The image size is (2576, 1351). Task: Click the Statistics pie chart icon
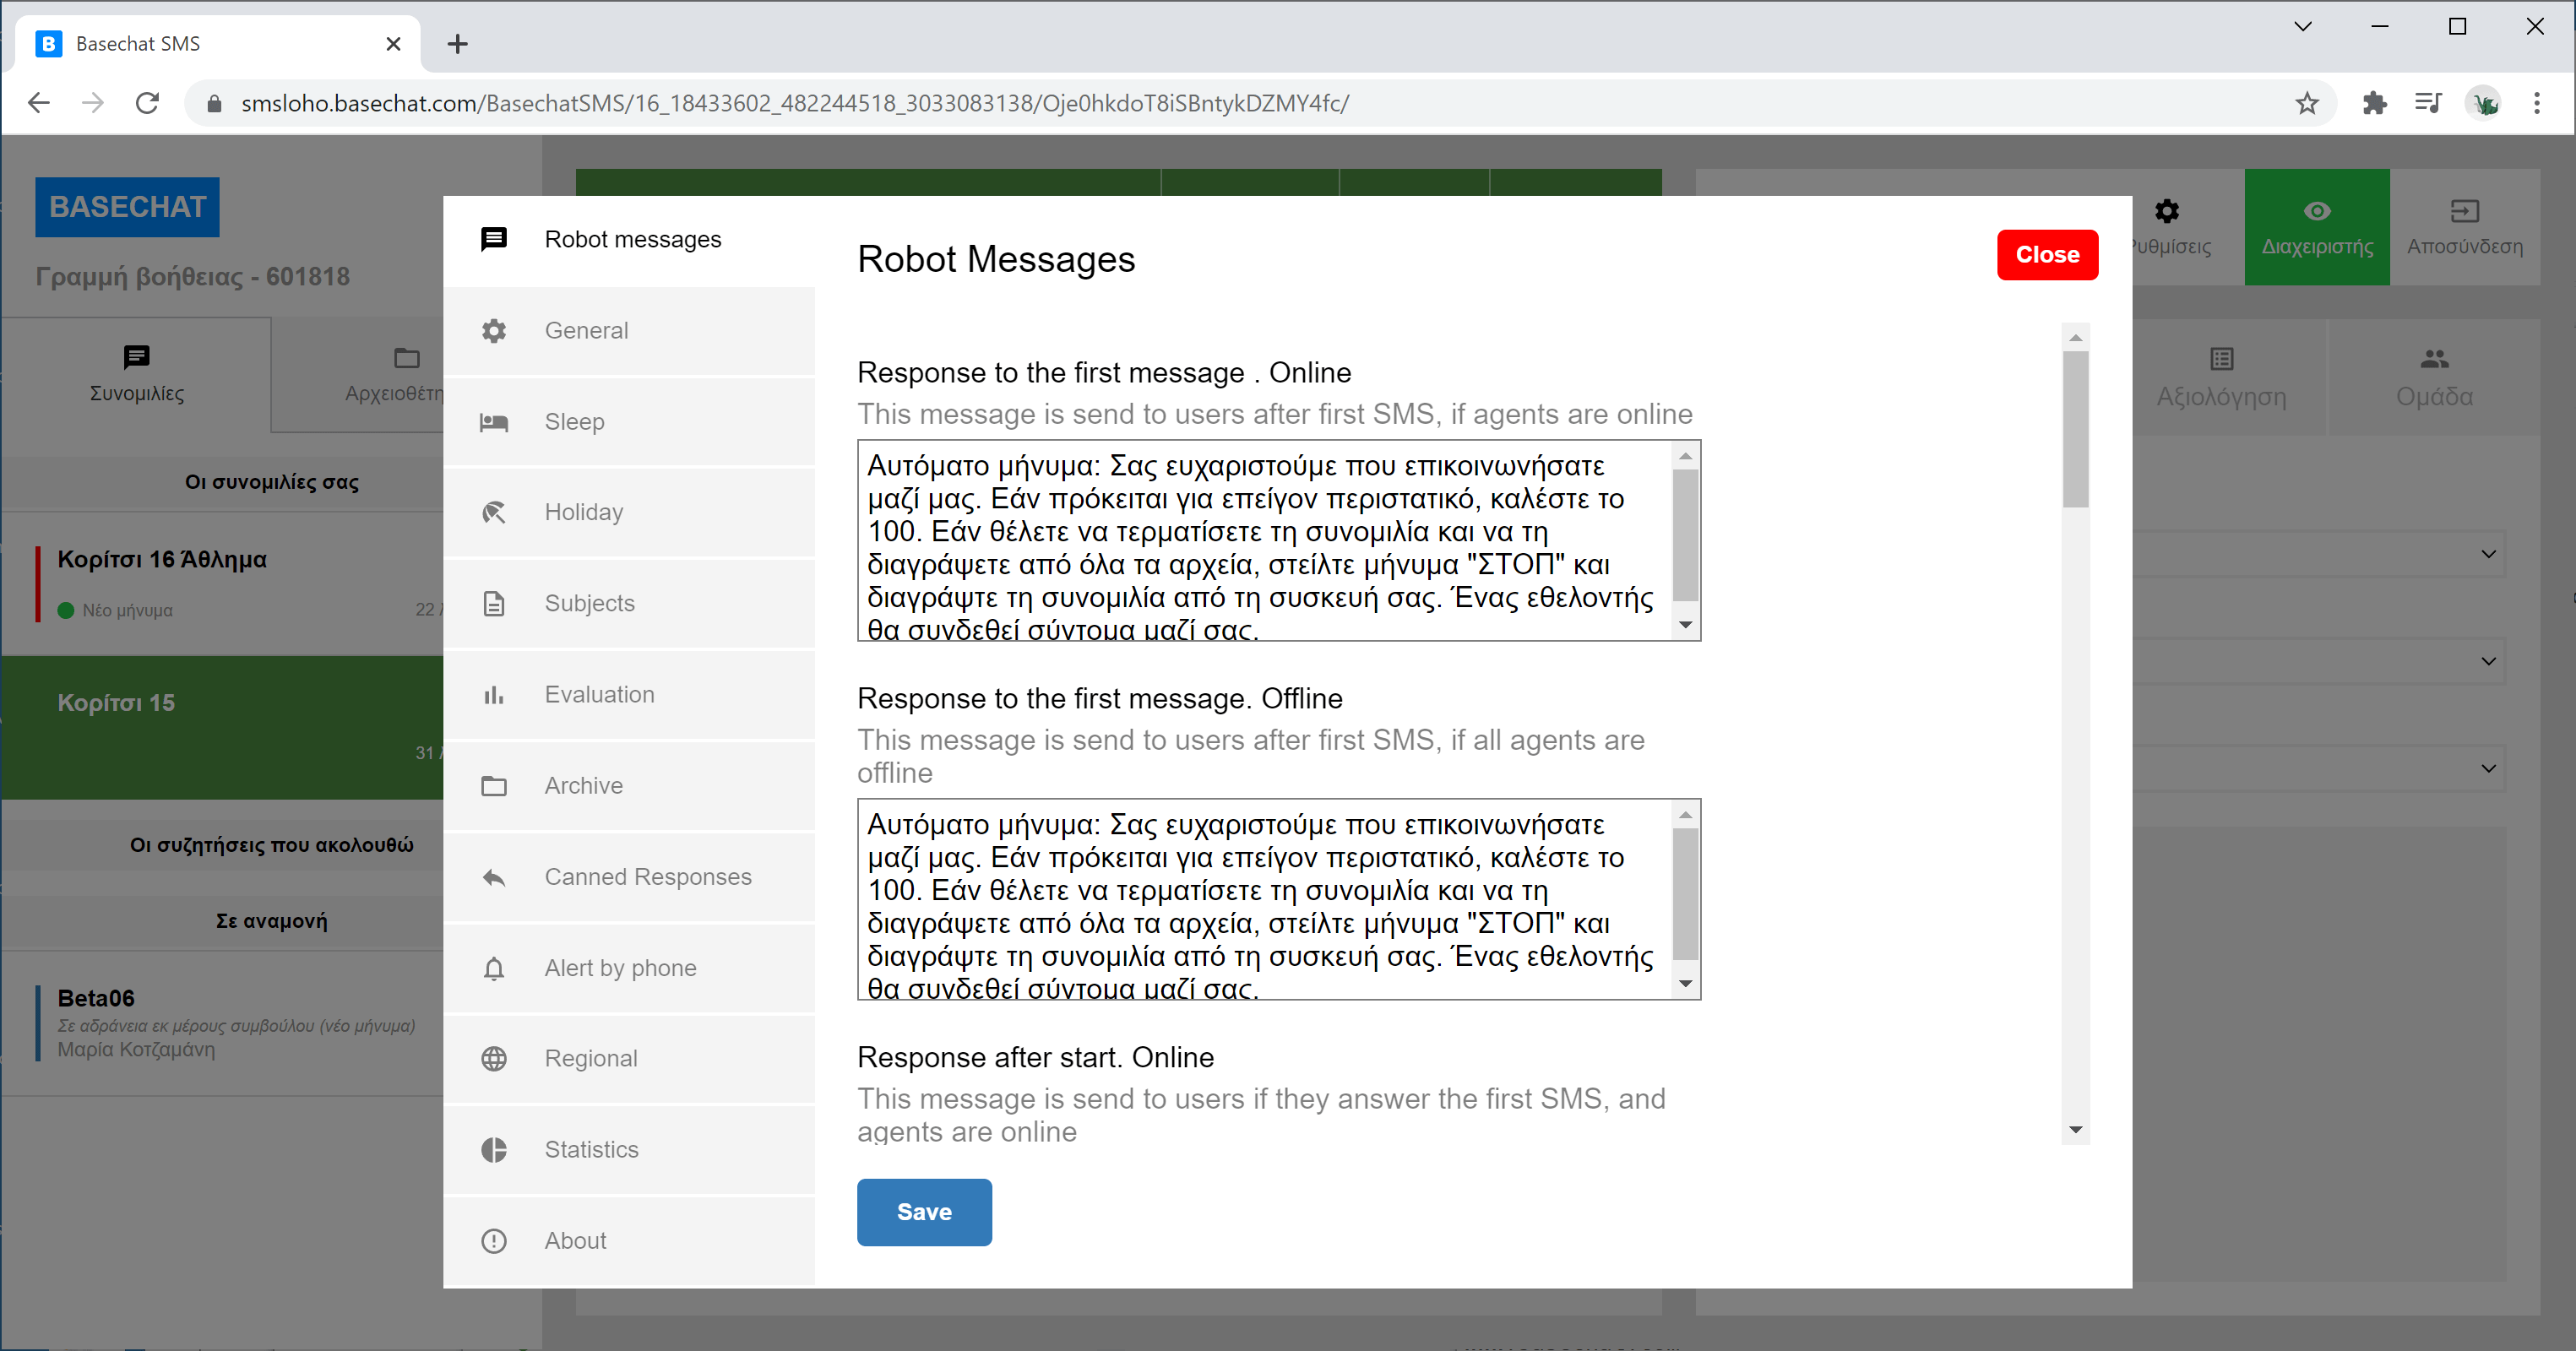494,1150
